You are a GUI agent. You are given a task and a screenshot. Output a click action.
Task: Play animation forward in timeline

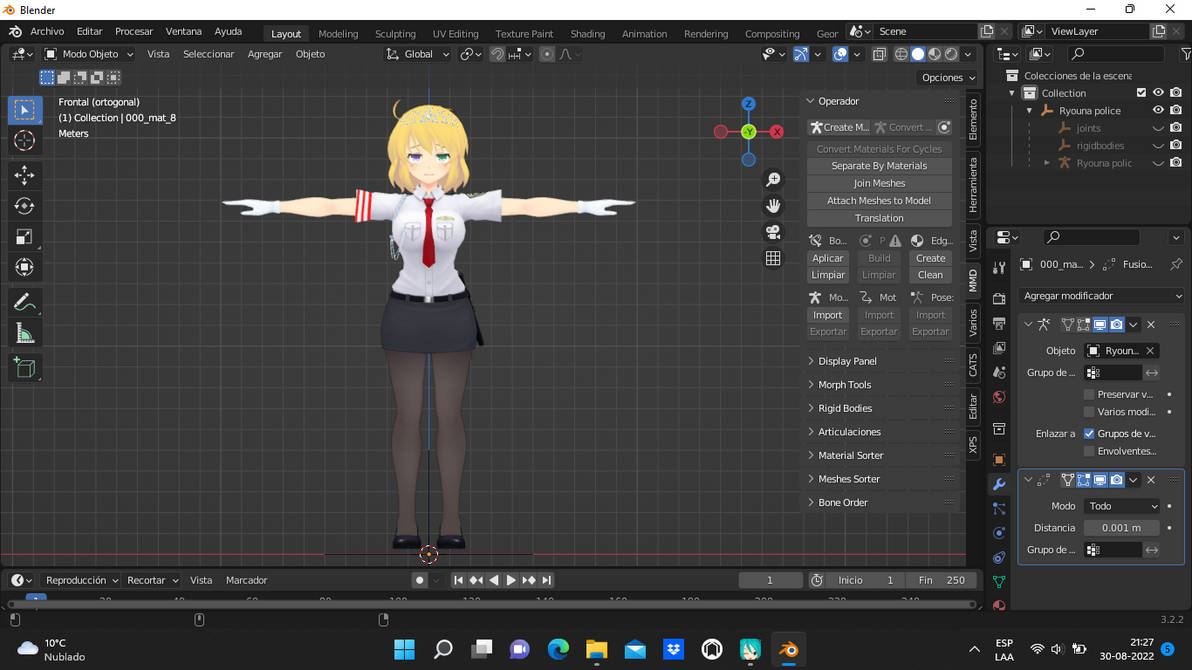point(511,580)
